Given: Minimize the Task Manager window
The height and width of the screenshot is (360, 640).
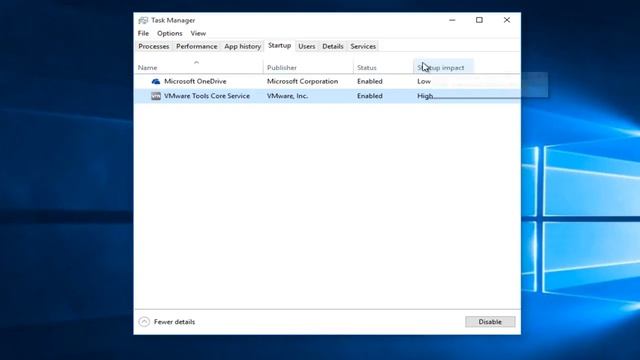Looking at the screenshot, I should point(452,20).
